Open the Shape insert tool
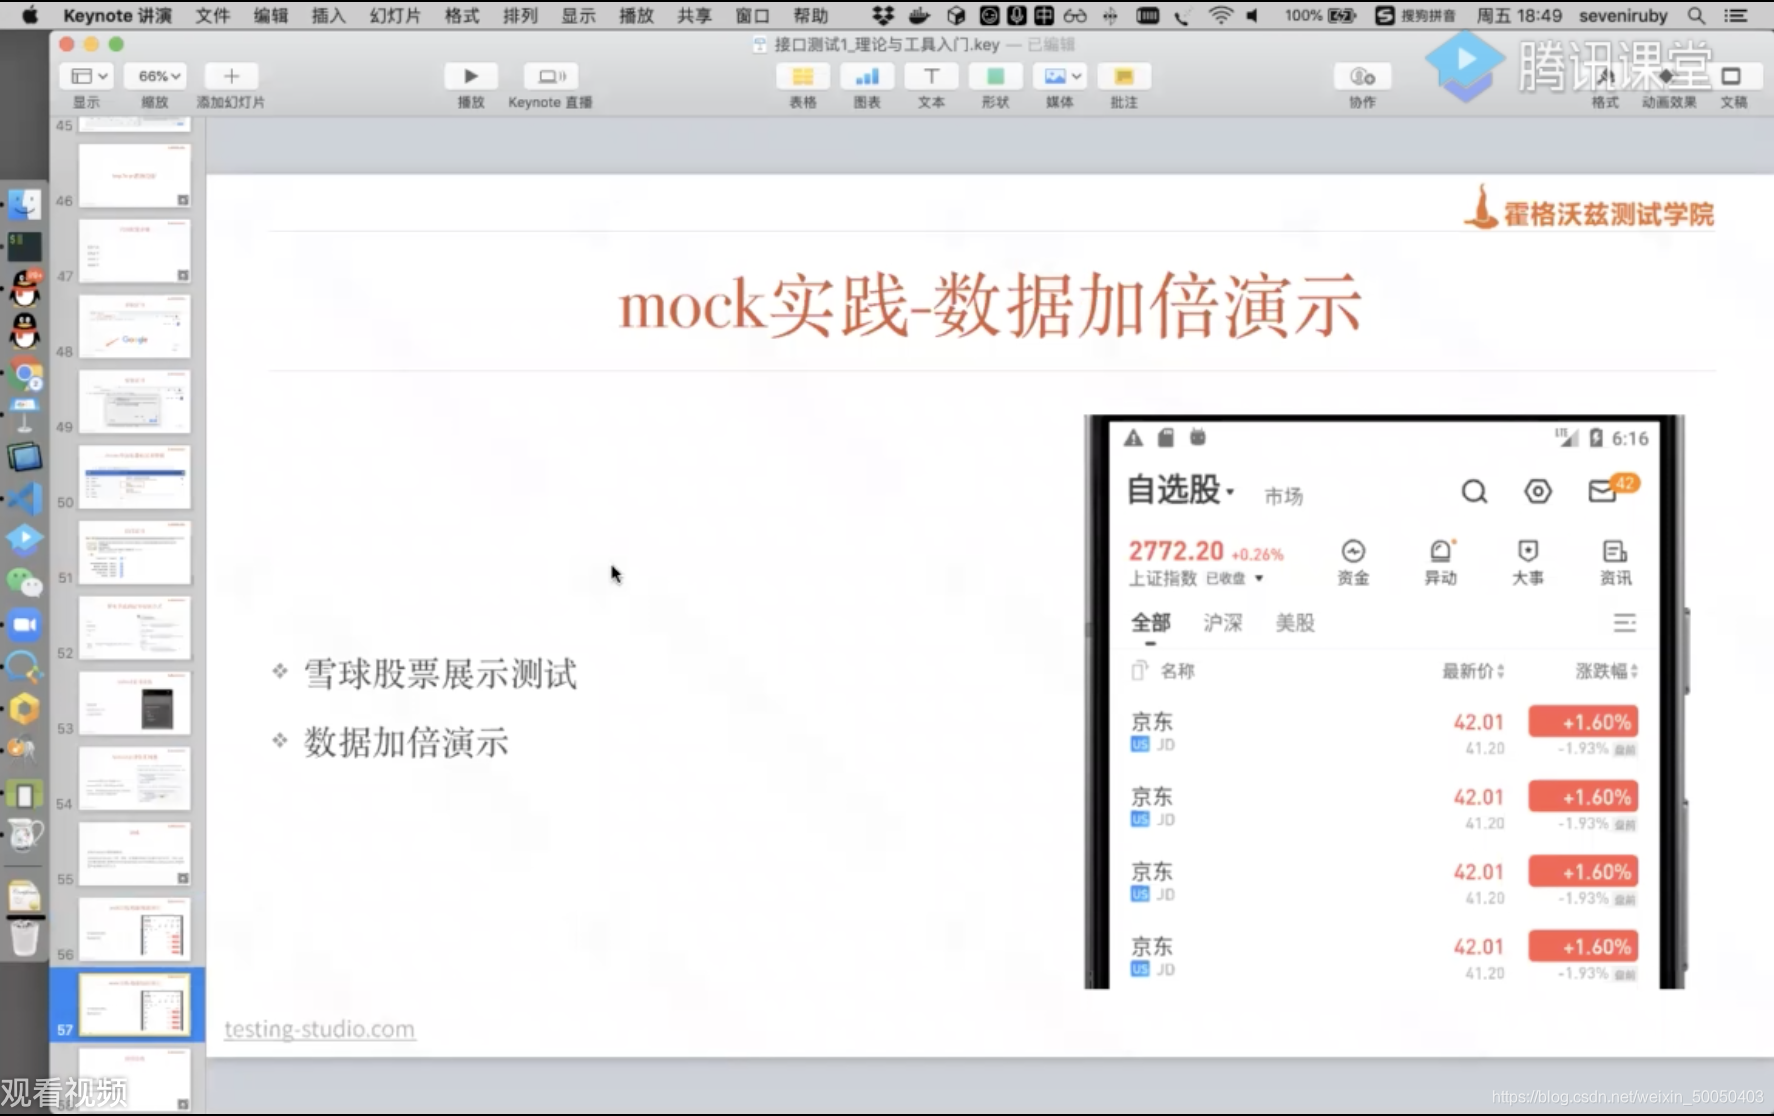The image size is (1774, 1116). (x=995, y=76)
